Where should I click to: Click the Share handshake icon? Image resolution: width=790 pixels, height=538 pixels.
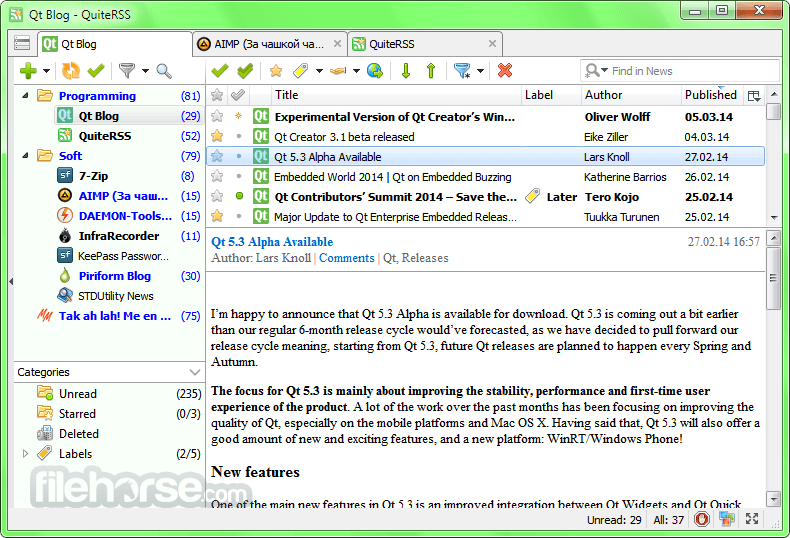point(338,71)
